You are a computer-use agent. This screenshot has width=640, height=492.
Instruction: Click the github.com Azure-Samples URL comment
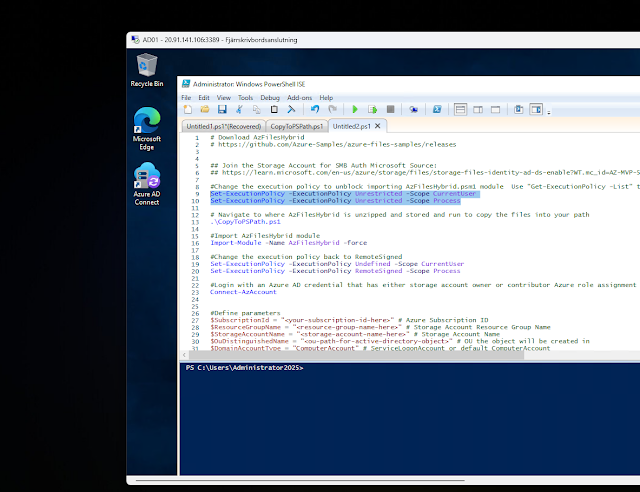coord(333,144)
